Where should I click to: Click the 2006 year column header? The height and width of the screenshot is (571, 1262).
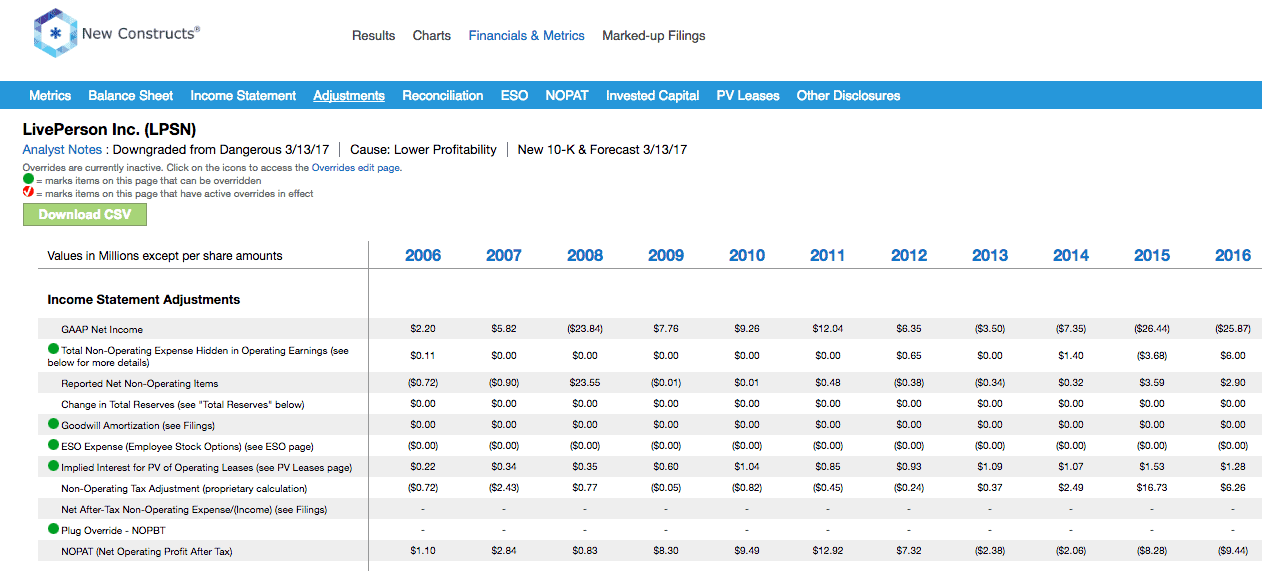pos(423,256)
